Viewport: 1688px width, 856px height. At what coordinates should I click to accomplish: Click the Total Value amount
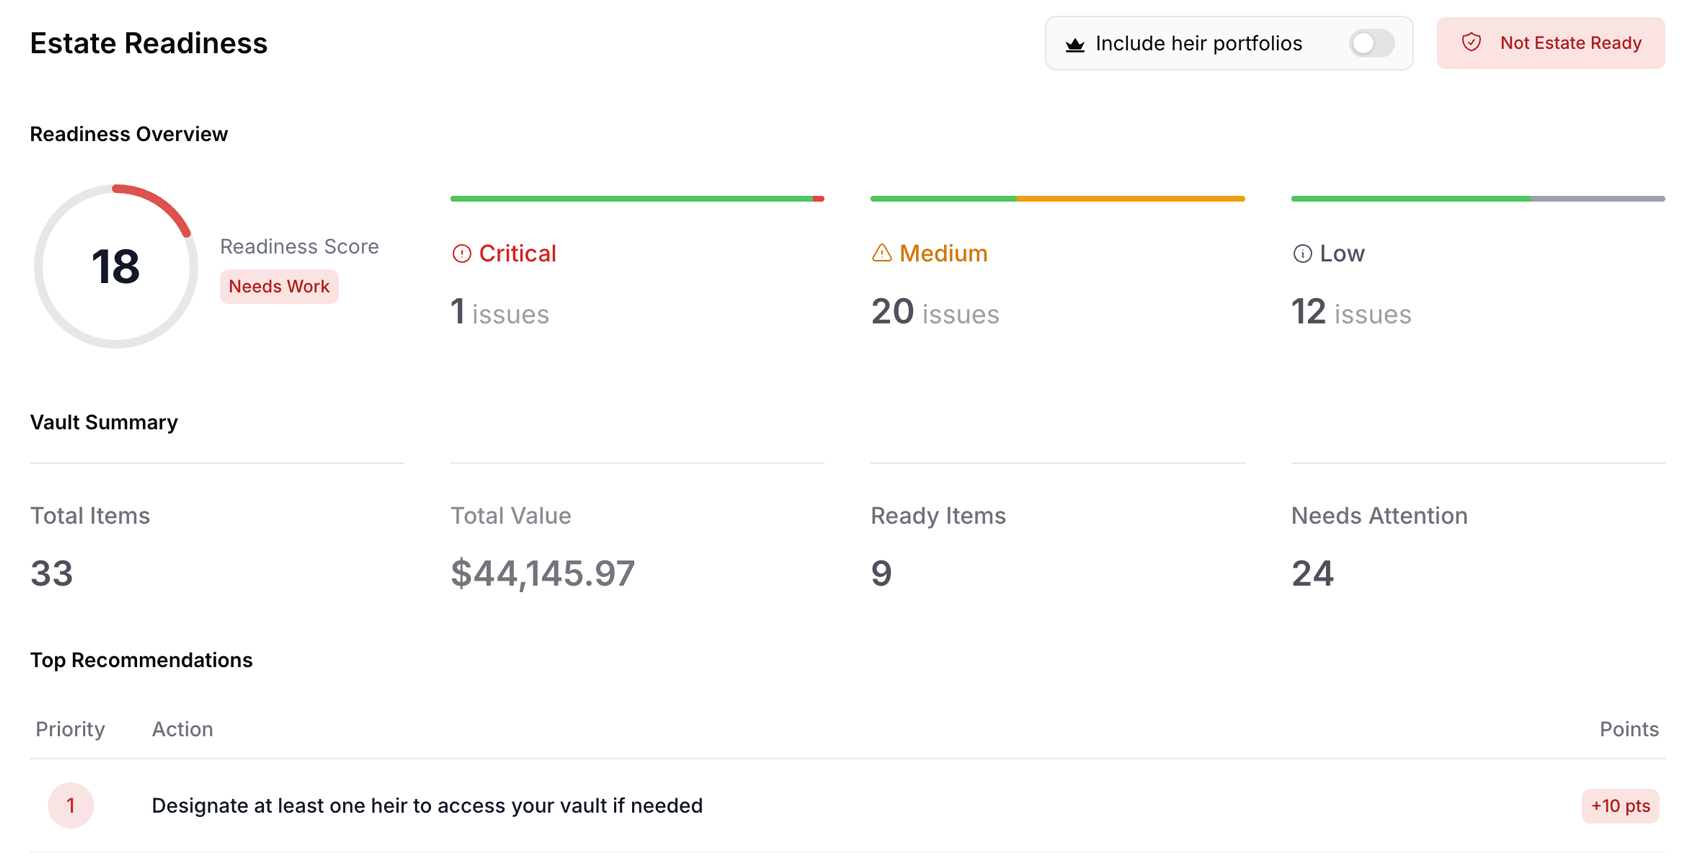542,574
